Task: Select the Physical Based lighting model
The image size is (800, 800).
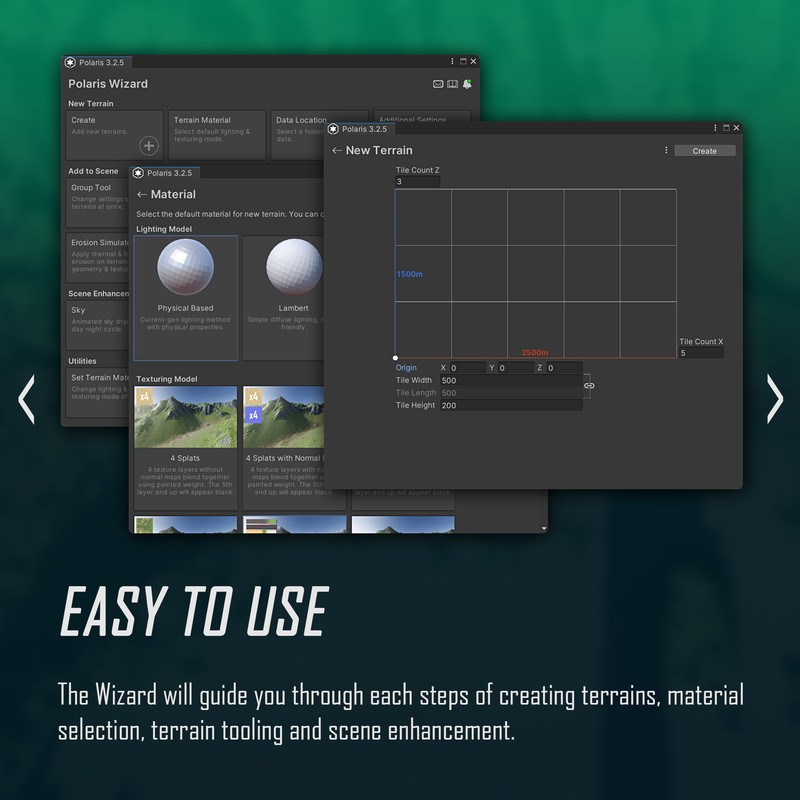Action: 186,298
